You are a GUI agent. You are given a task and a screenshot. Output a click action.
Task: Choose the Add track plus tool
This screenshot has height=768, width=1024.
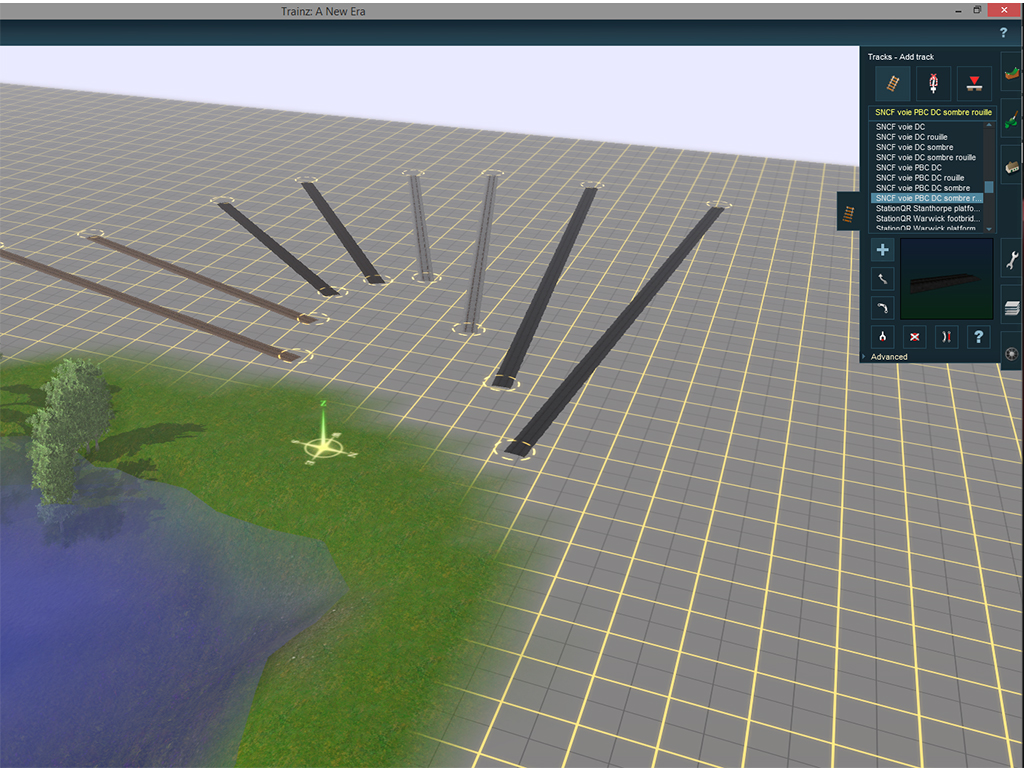tap(882, 249)
